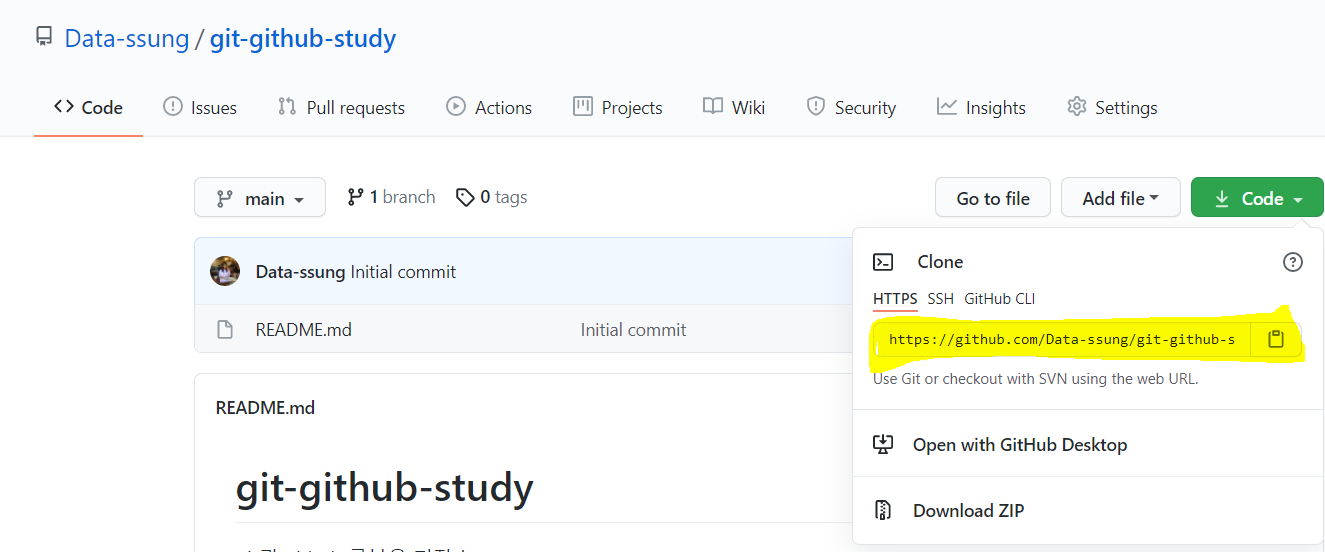This screenshot has height=552, width=1325.
Task: Click Data-ssung avatar in commit row
Action: pyautogui.click(x=225, y=271)
